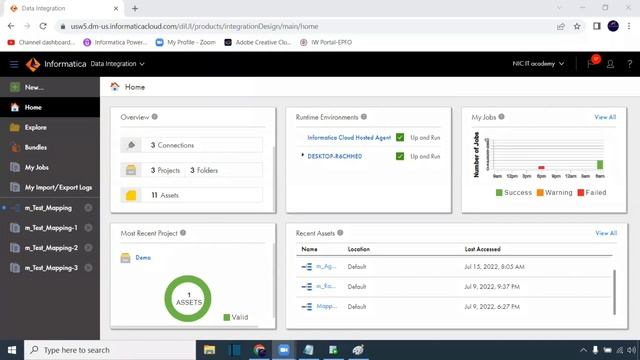Open the Informatica Cloud Hosted Agent link

click(349, 138)
